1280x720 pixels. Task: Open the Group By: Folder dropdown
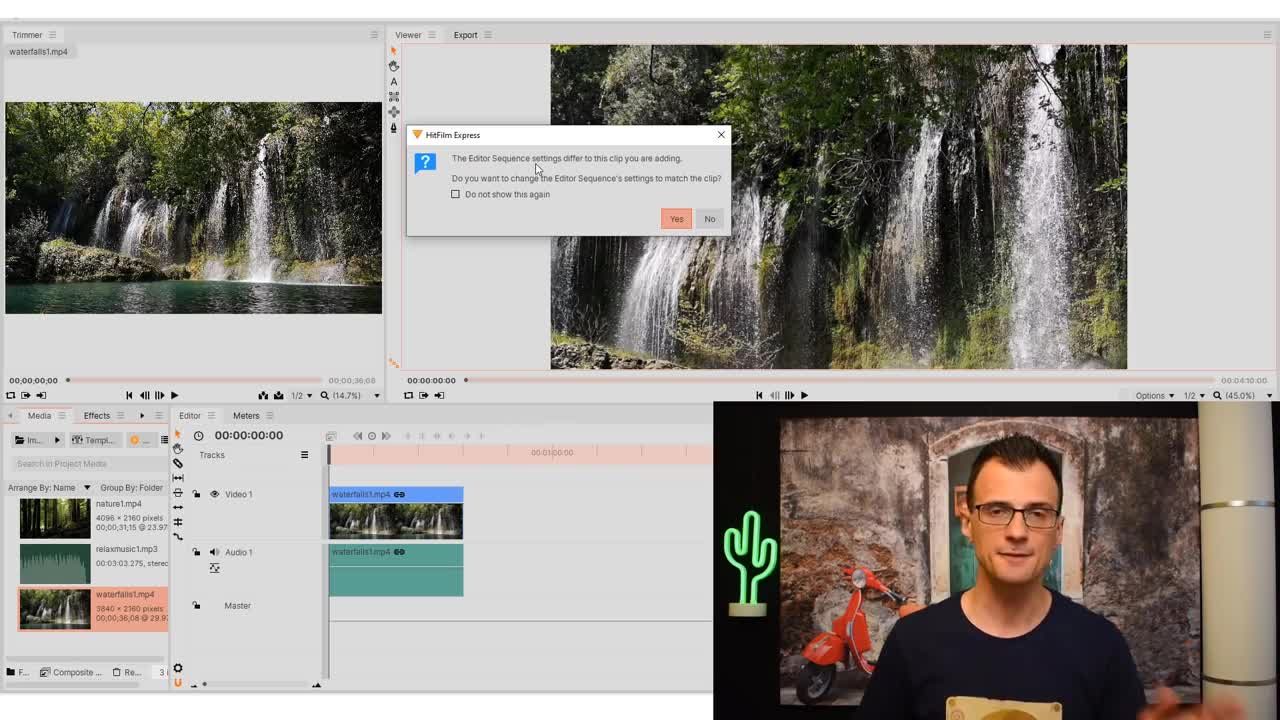(133, 488)
